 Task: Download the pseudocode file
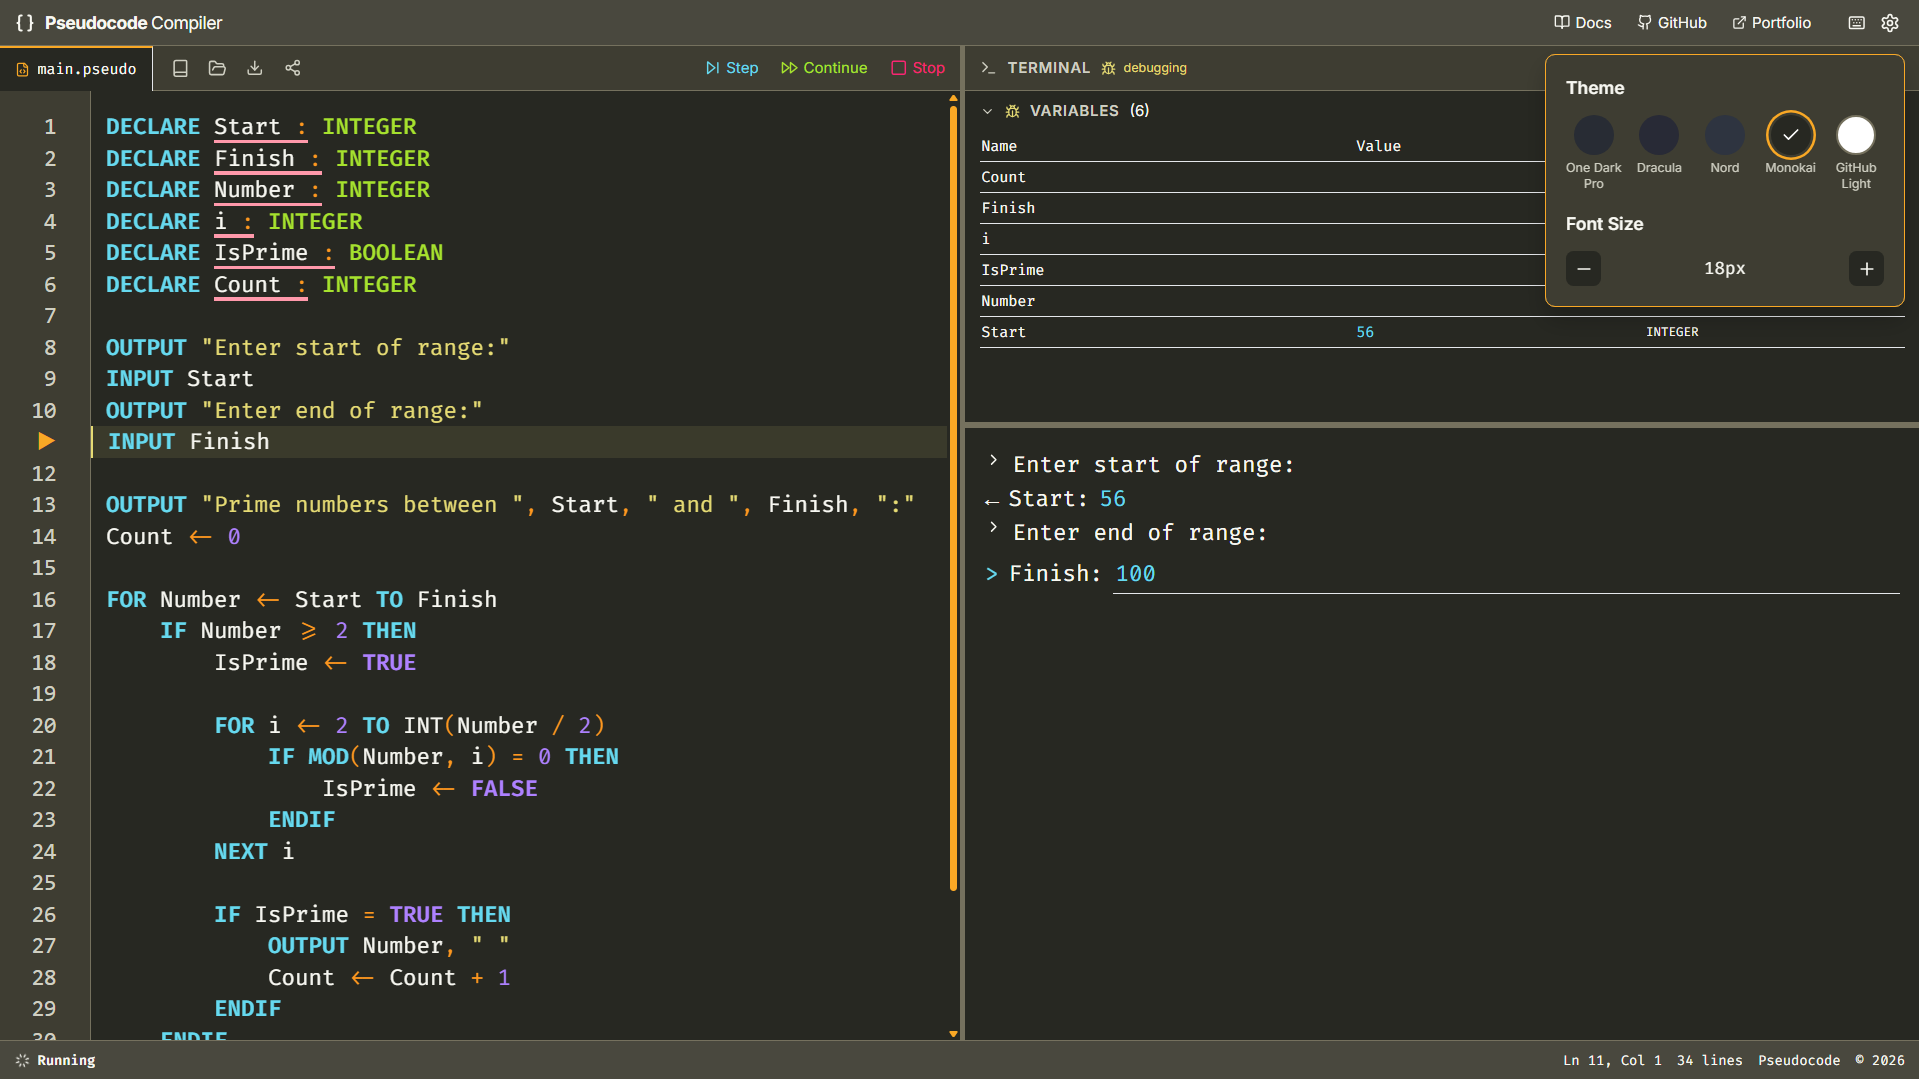point(254,68)
